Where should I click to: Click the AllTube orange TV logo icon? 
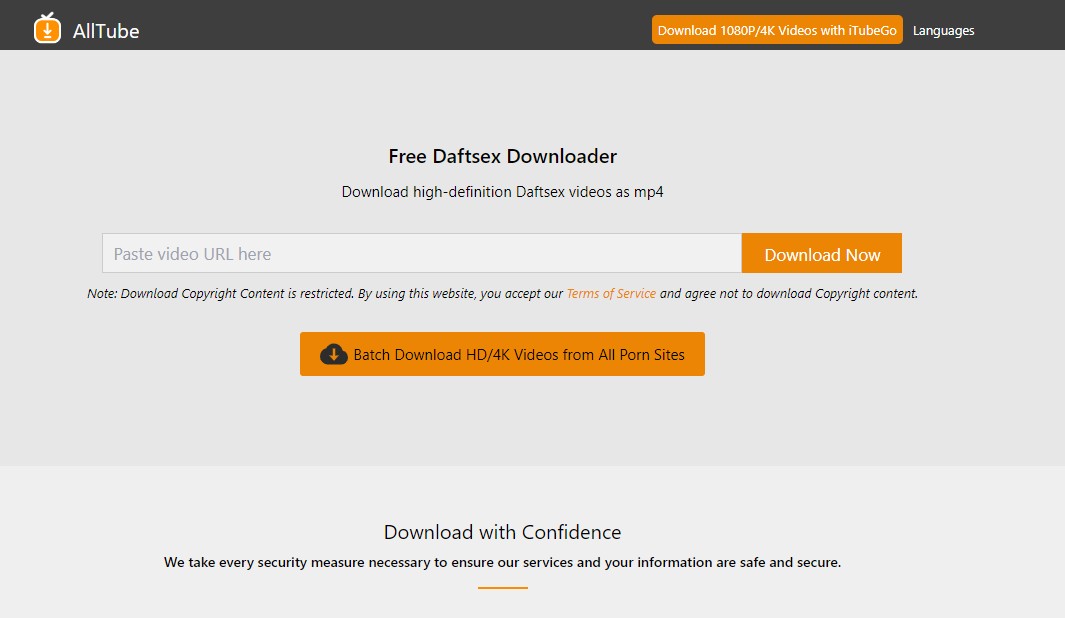48,28
